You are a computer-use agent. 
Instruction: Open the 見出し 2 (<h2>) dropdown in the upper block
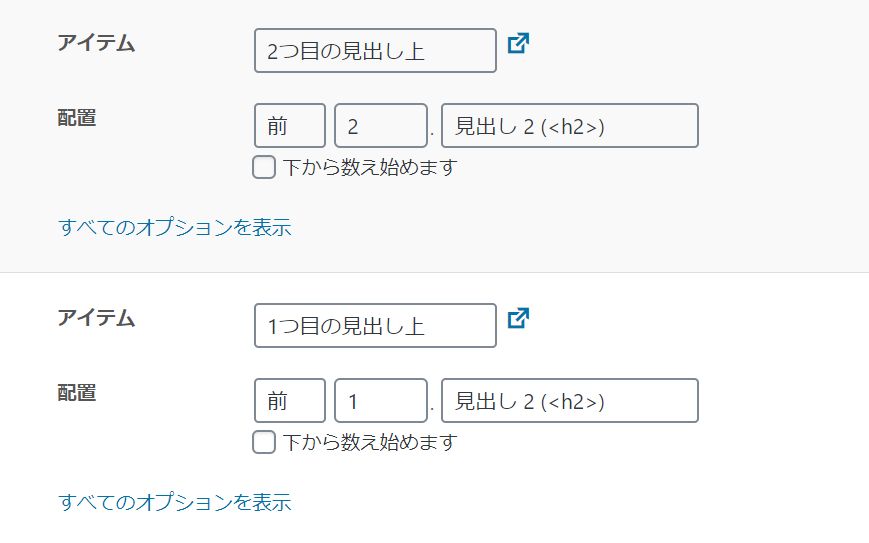[x=570, y=126]
